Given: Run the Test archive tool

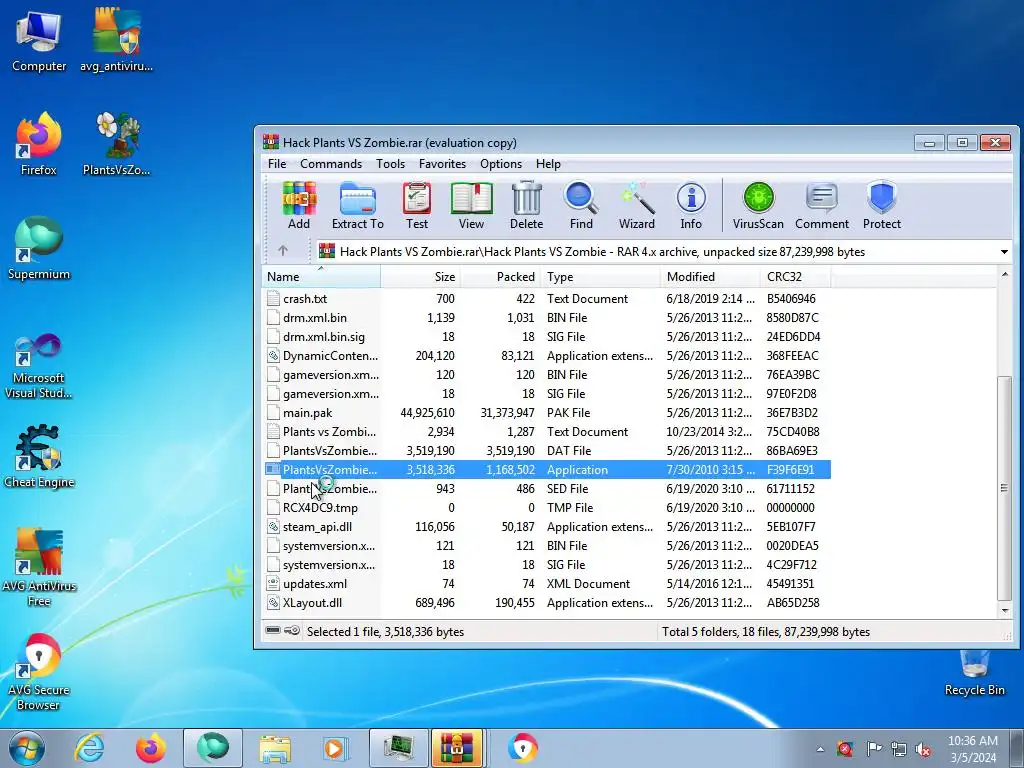Looking at the screenshot, I should (417, 205).
